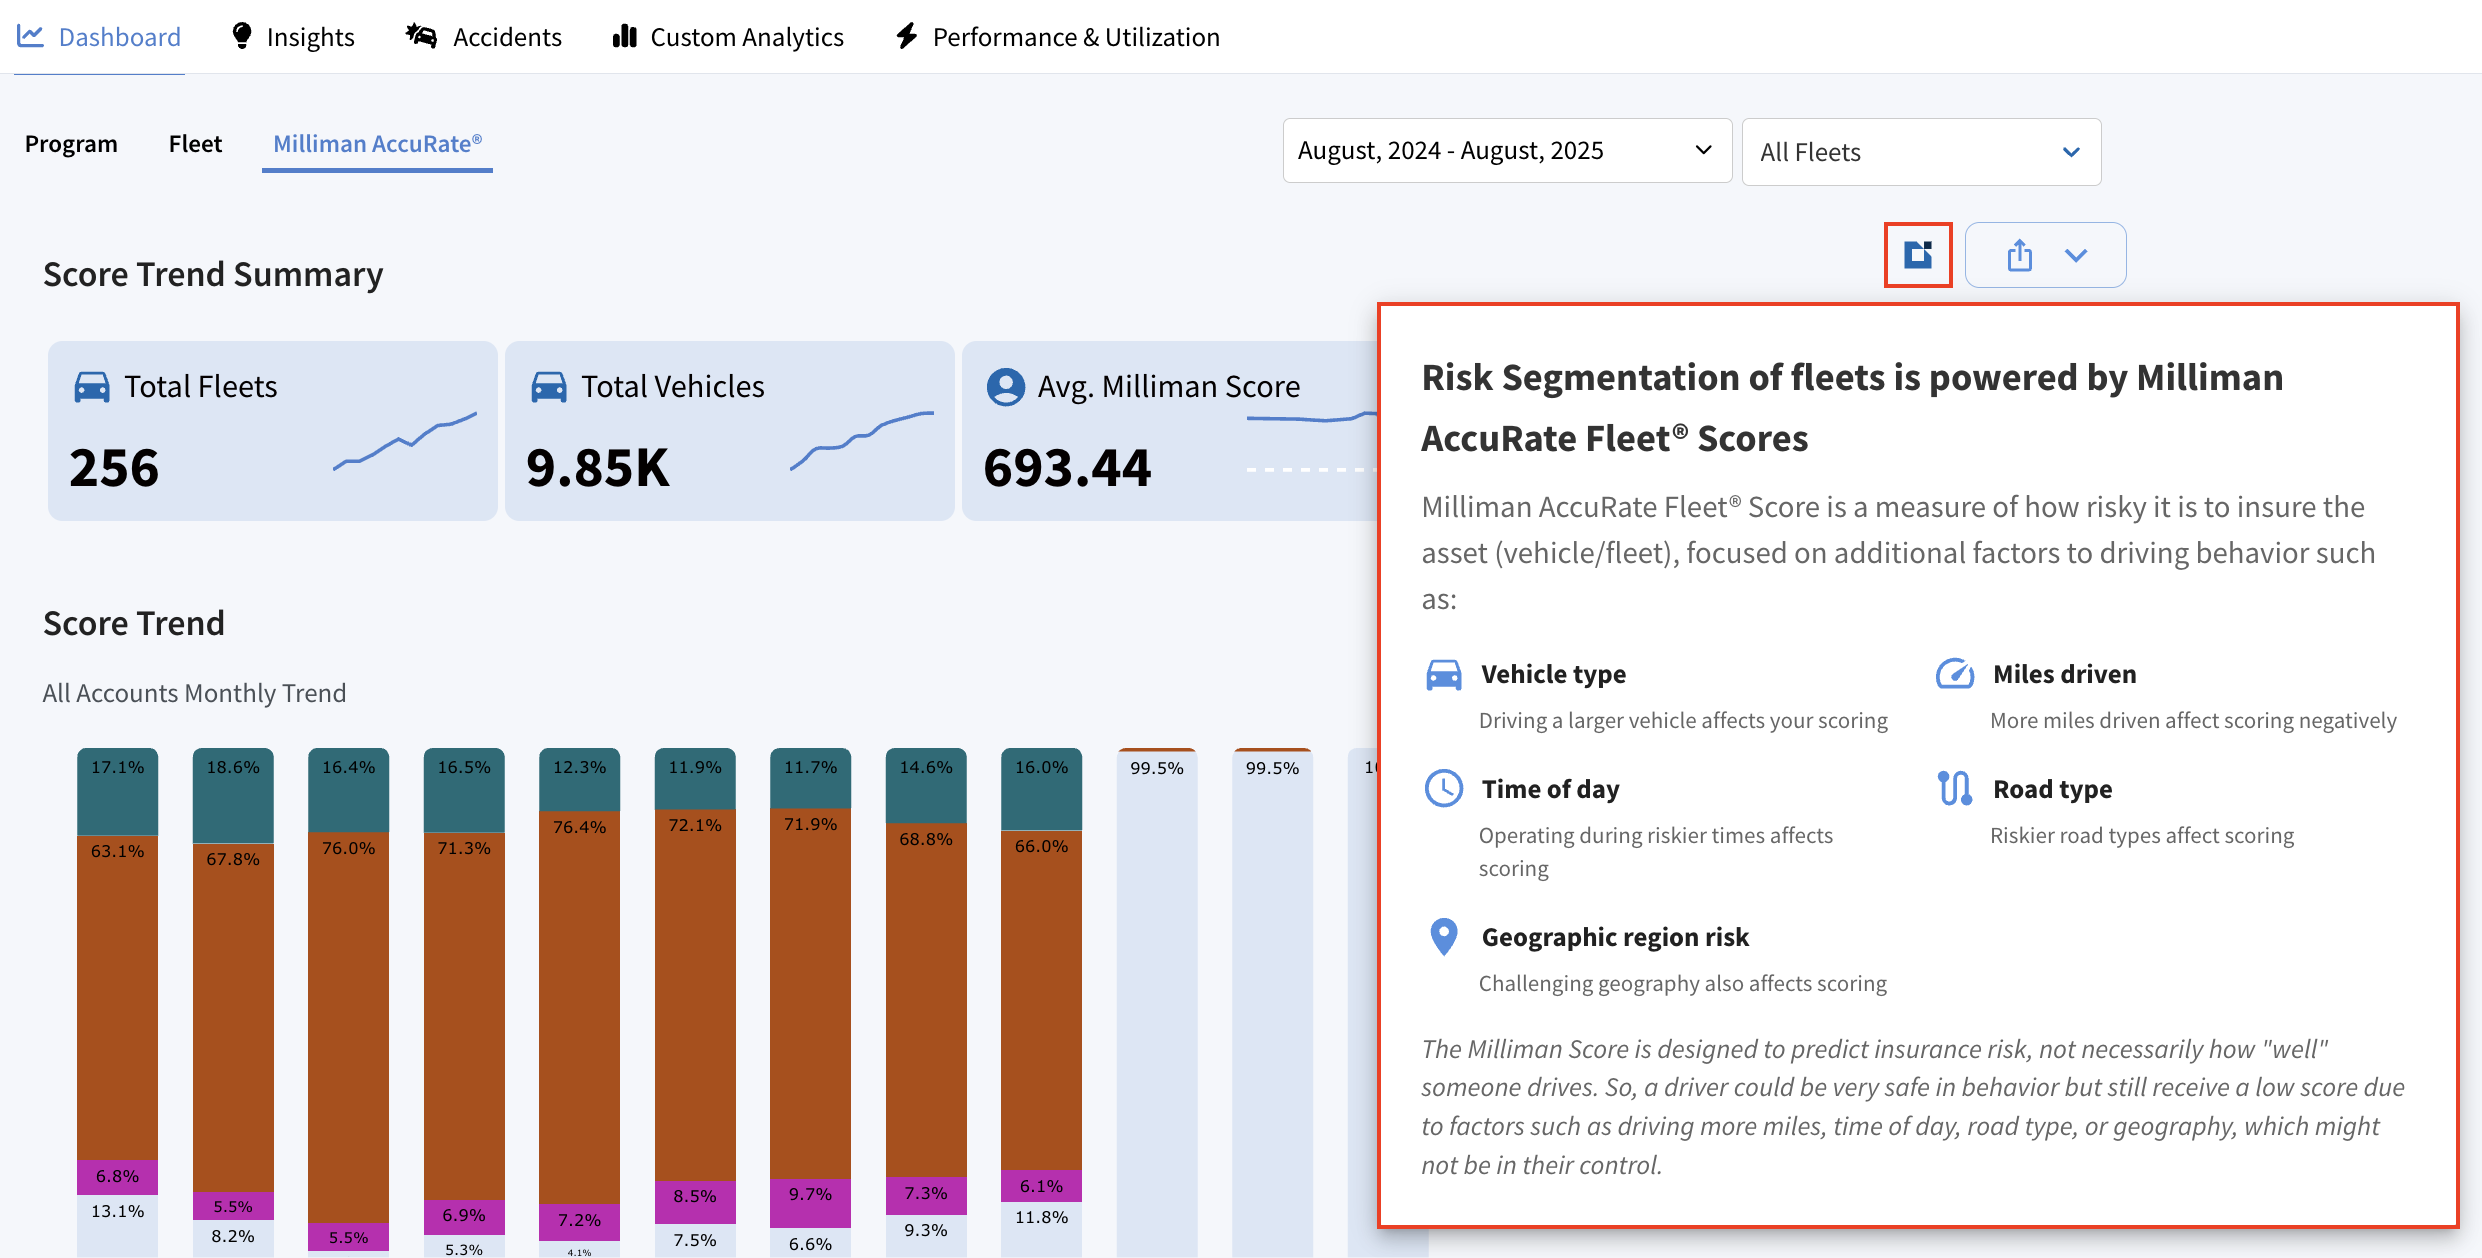Switch to Custom Analytics tab
The image size is (2482, 1258).
point(728,37)
